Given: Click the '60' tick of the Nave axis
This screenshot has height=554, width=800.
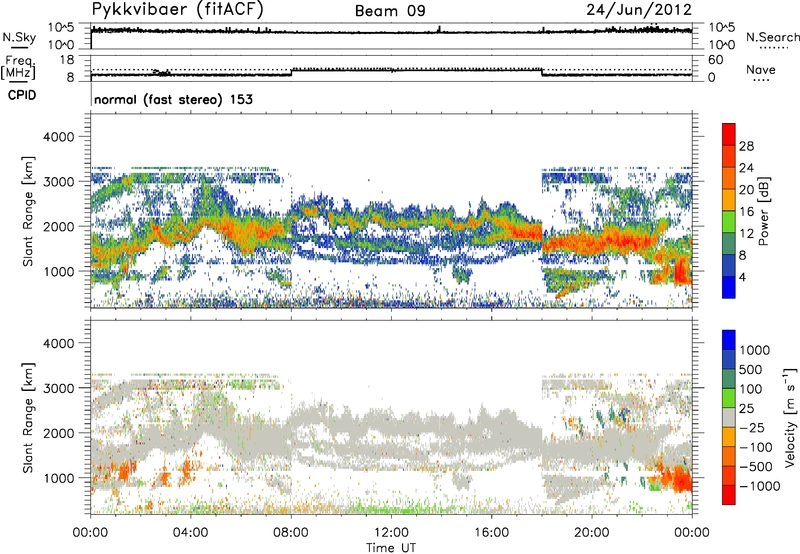Looking at the screenshot, I should pyautogui.click(x=715, y=60).
